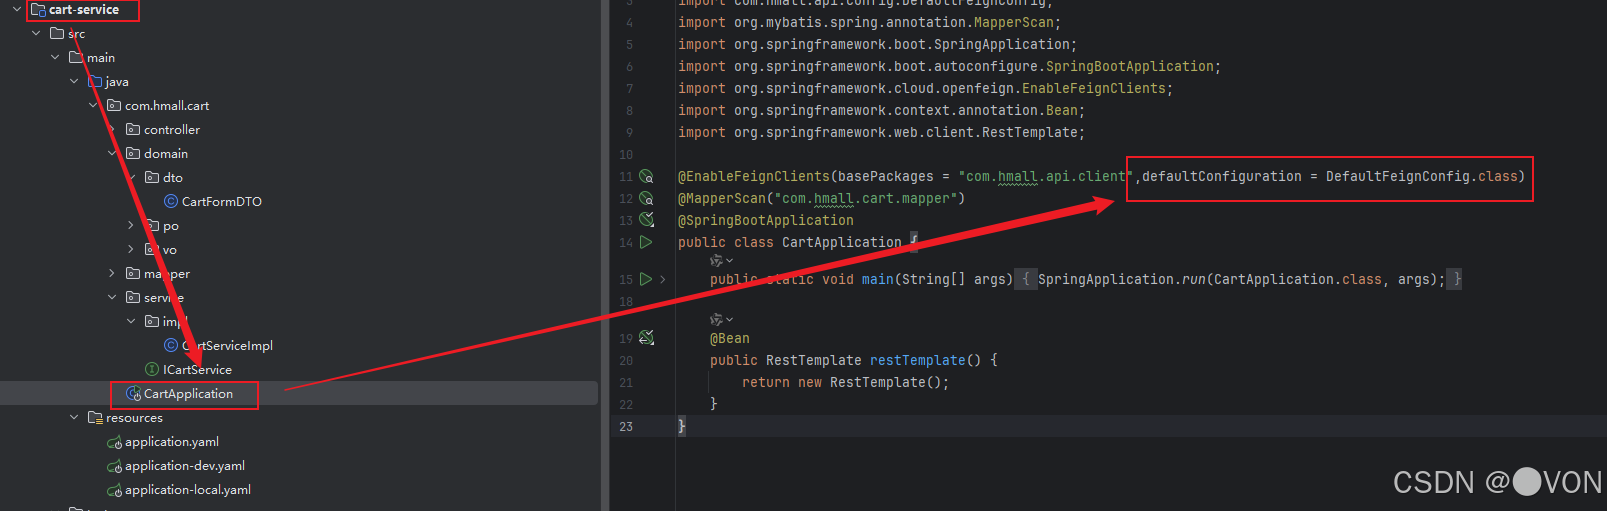Collapse the com.hmall.cart package chevron

pyautogui.click(x=93, y=105)
